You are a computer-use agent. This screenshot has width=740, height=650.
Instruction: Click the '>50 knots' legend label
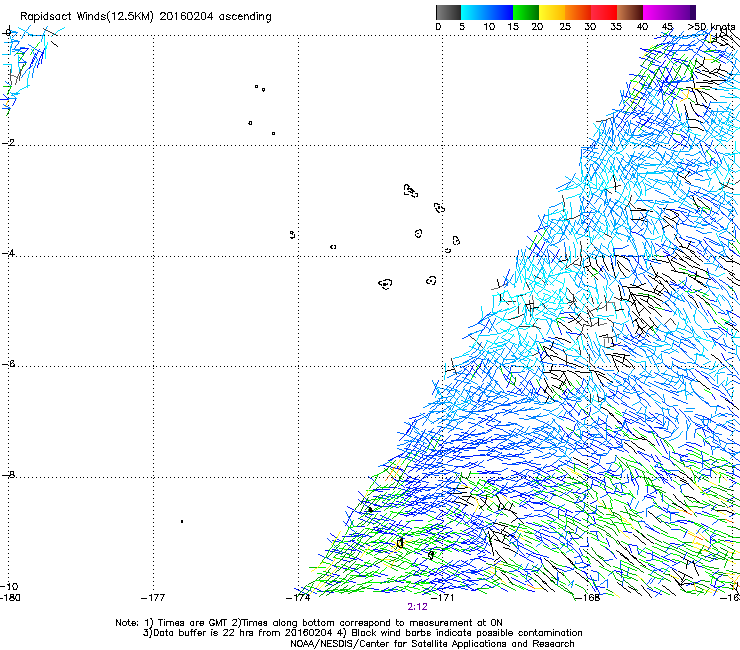point(711,27)
